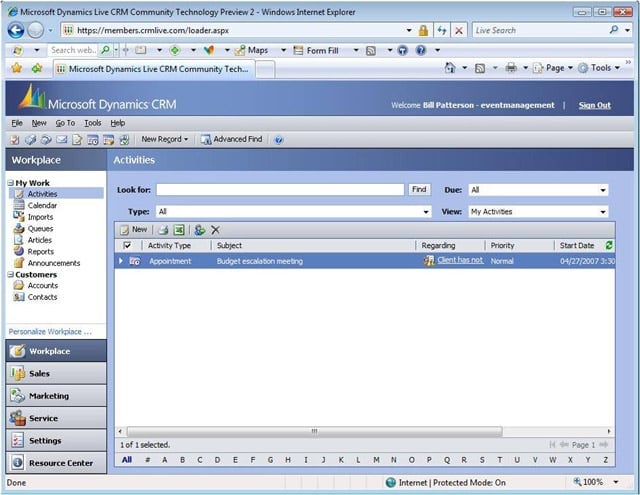Click the Accounts folder icon
This screenshot has width=640, height=495.
click(19, 285)
